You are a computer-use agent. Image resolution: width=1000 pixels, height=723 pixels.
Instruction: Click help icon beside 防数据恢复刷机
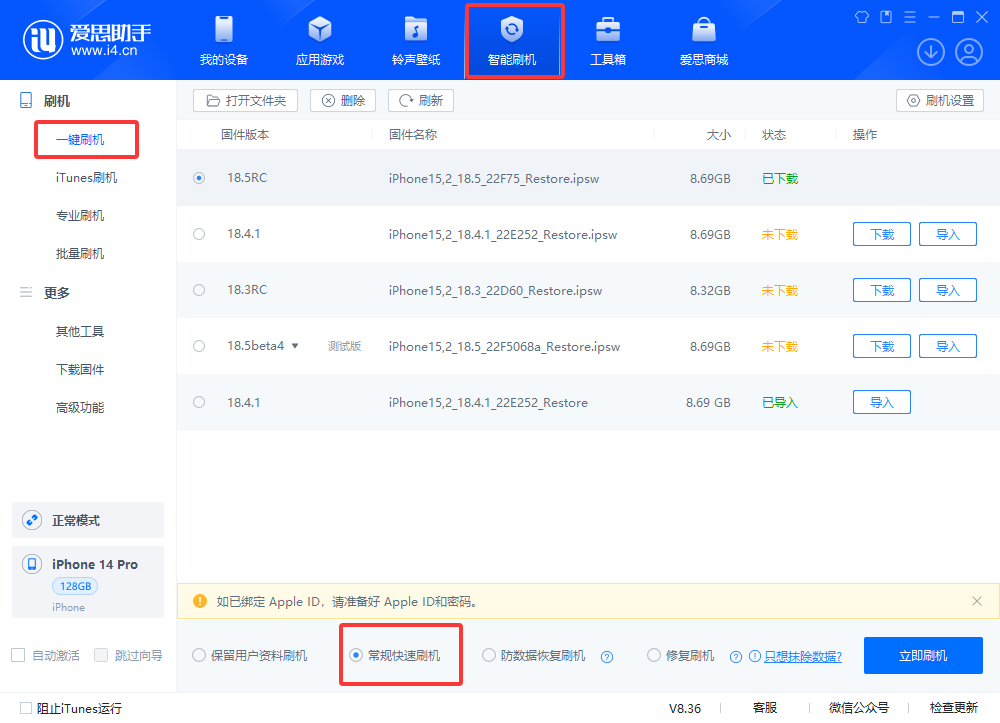point(606,657)
